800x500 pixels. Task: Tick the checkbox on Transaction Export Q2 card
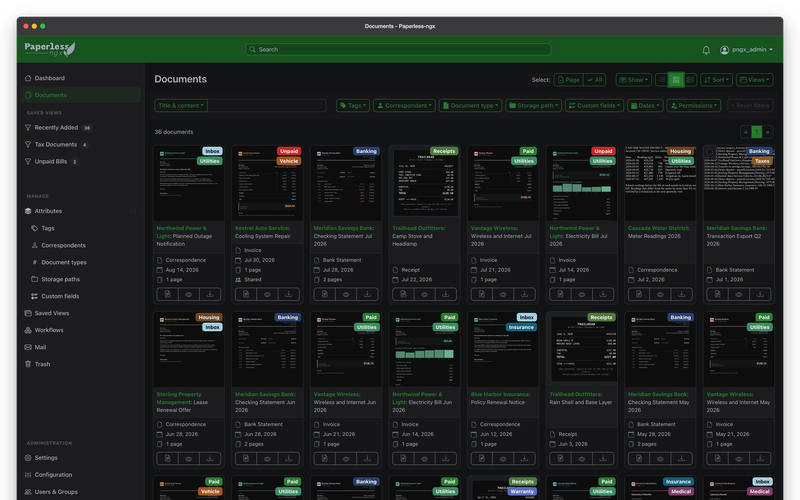point(710,152)
